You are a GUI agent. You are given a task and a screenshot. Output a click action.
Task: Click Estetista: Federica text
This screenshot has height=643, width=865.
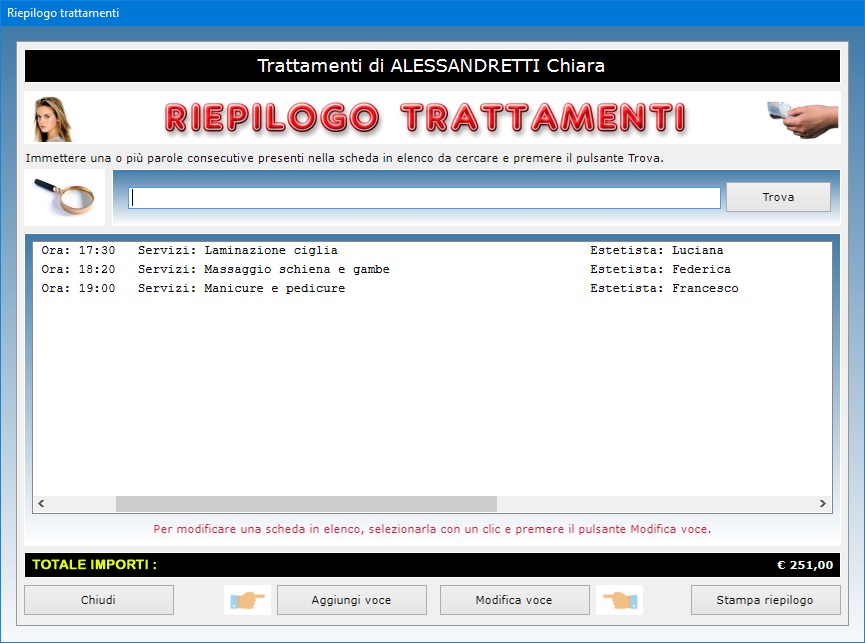coord(660,269)
